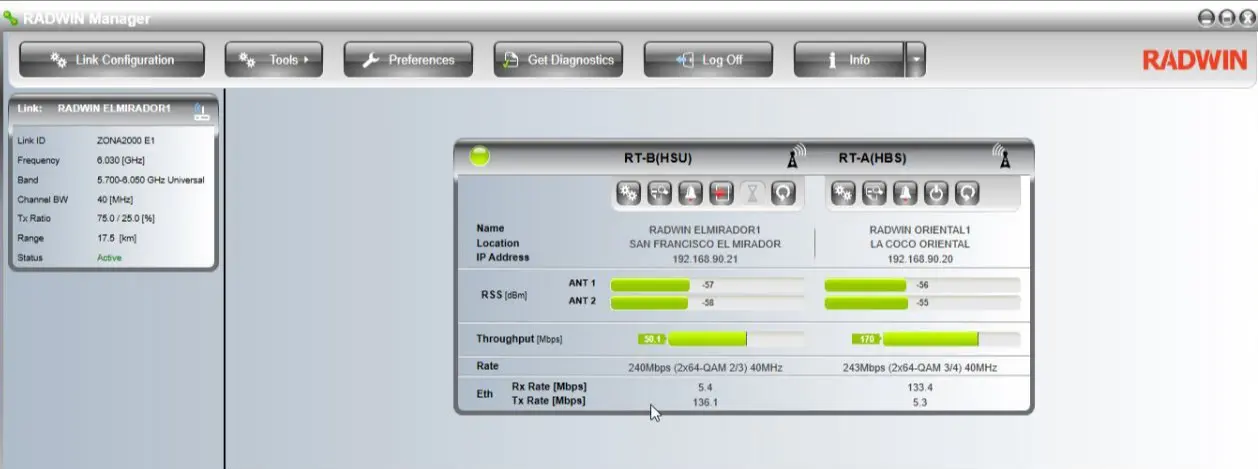This screenshot has width=1258, height=469.
Task: Open the Link Configuration button
Action: click(x=112, y=60)
